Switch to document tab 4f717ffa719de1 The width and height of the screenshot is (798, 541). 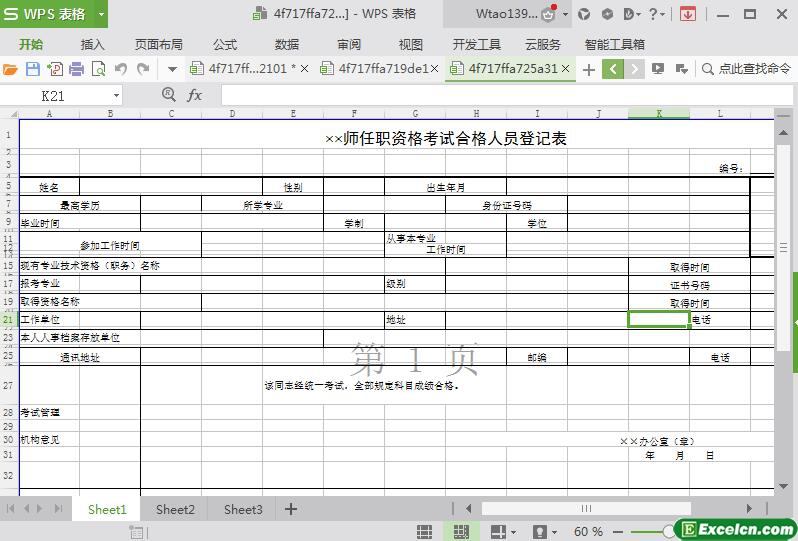[379, 69]
